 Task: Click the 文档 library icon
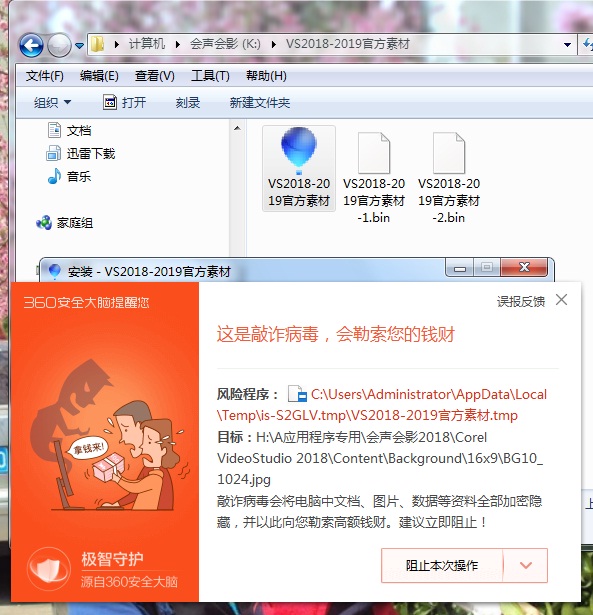pos(54,130)
